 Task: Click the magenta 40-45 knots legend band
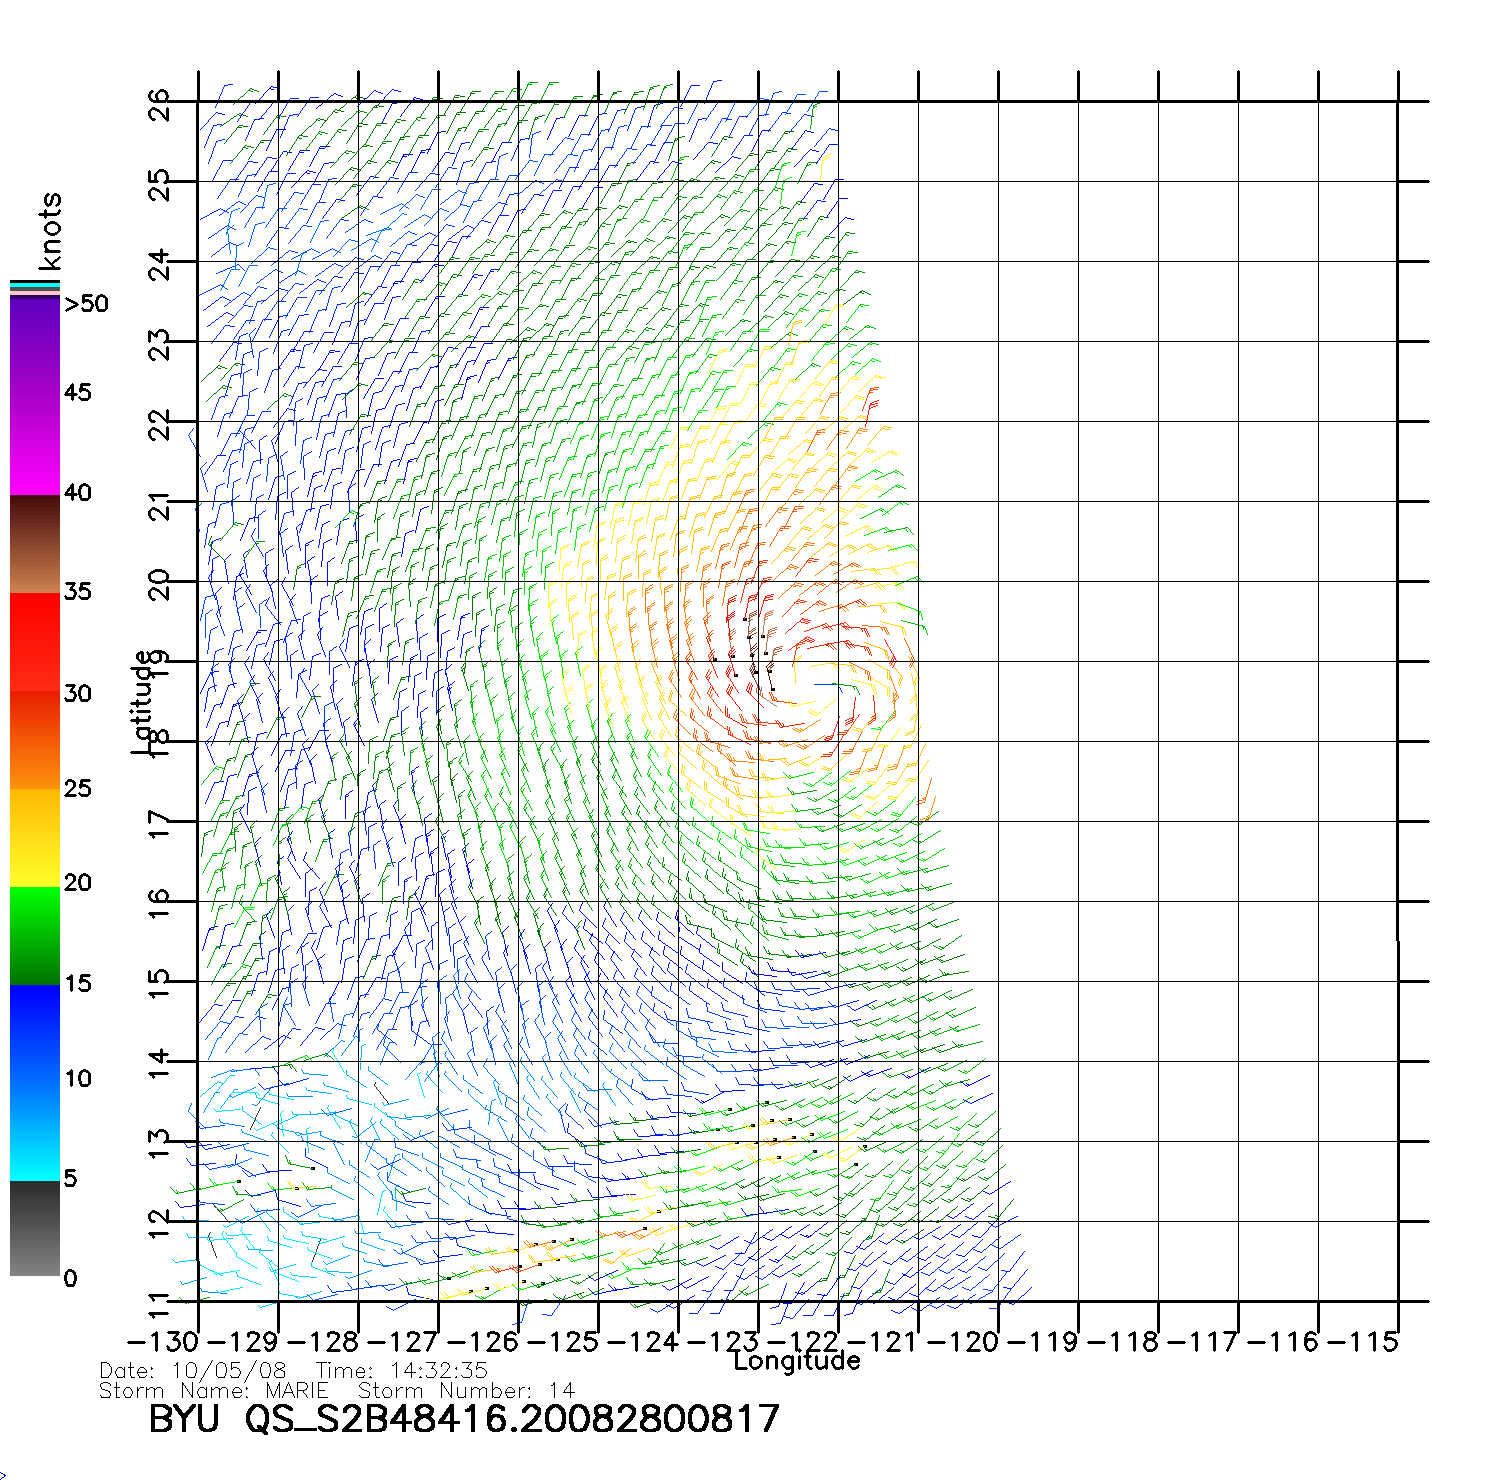[x=35, y=445]
